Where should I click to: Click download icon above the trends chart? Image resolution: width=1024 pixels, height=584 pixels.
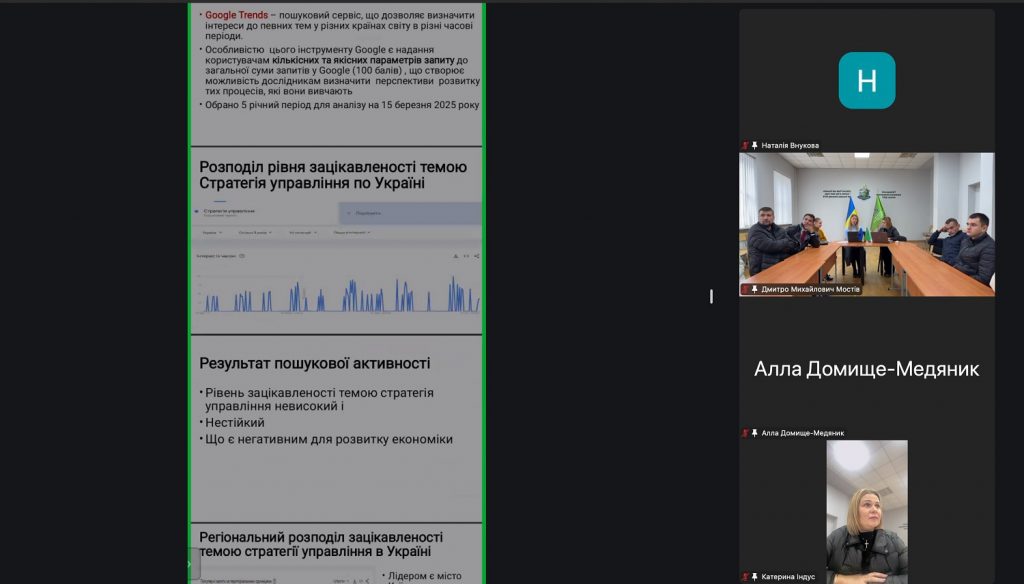pyautogui.click(x=455, y=256)
